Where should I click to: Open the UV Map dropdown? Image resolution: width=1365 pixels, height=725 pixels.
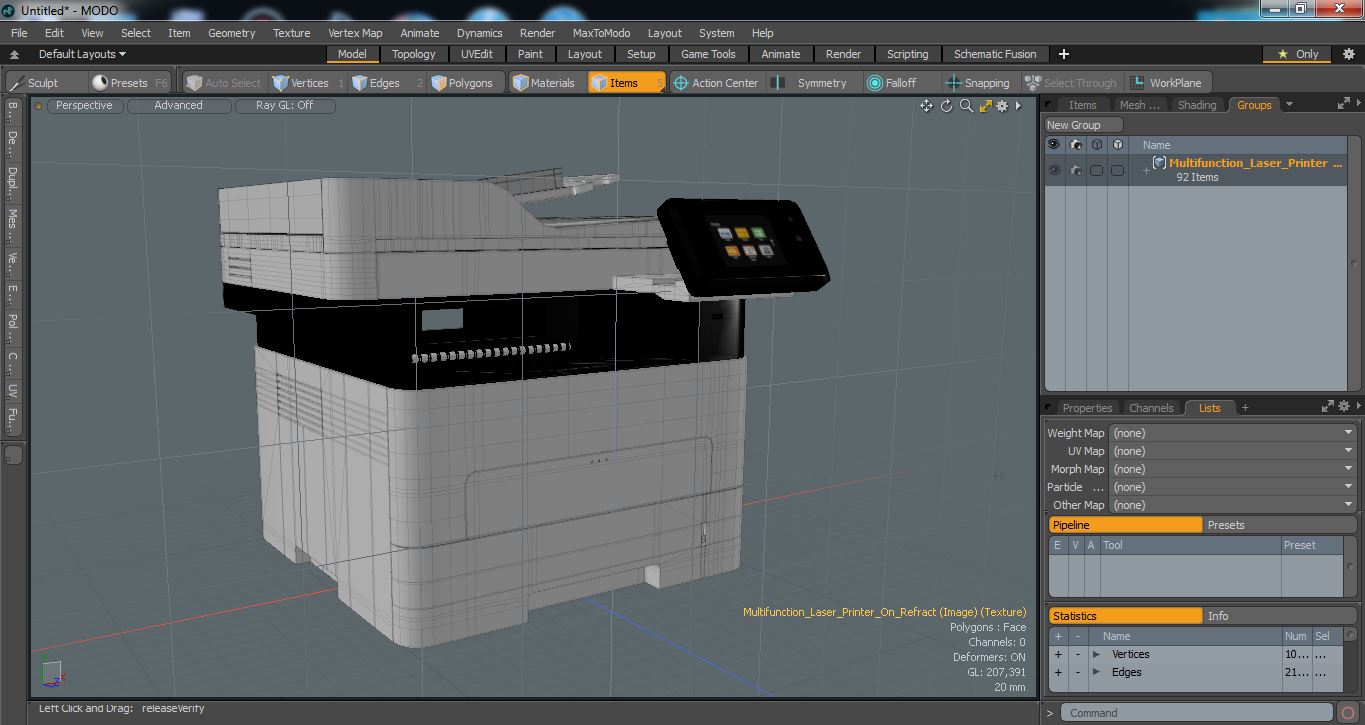pyautogui.click(x=1232, y=451)
